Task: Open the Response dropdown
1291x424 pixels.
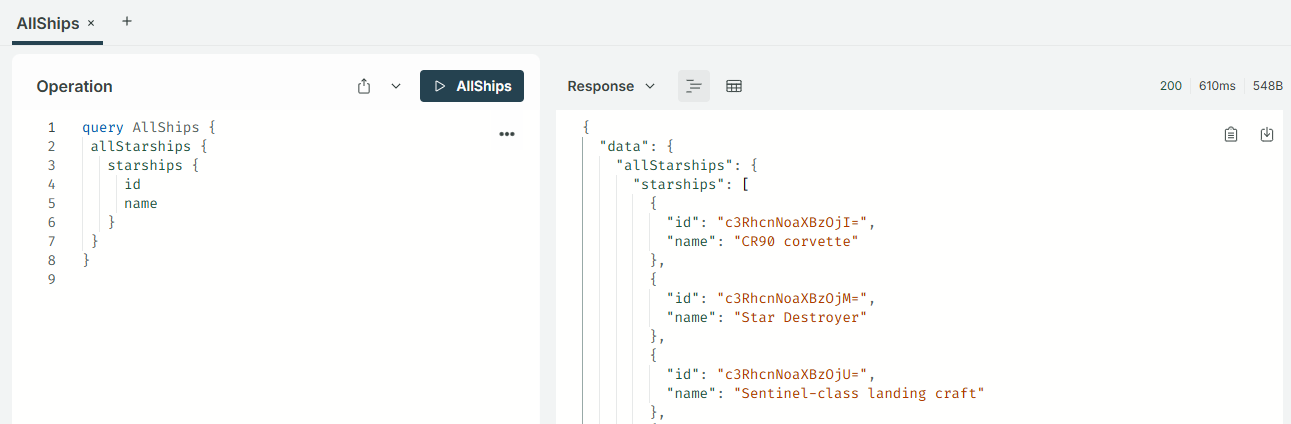Action: [x=611, y=86]
